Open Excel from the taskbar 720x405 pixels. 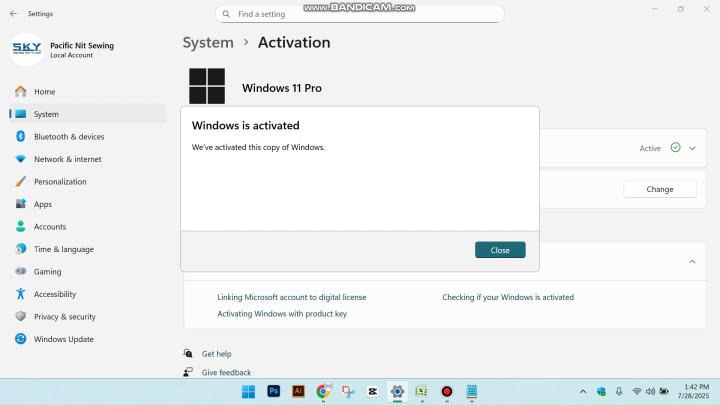[x=422, y=391]
